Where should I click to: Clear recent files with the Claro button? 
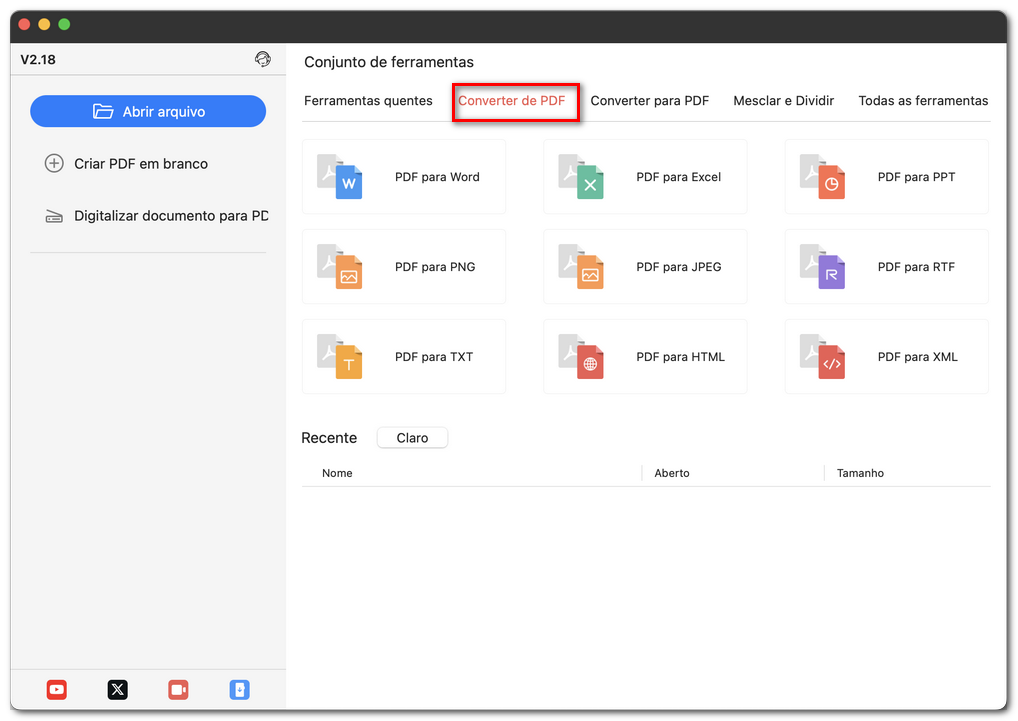412,437
